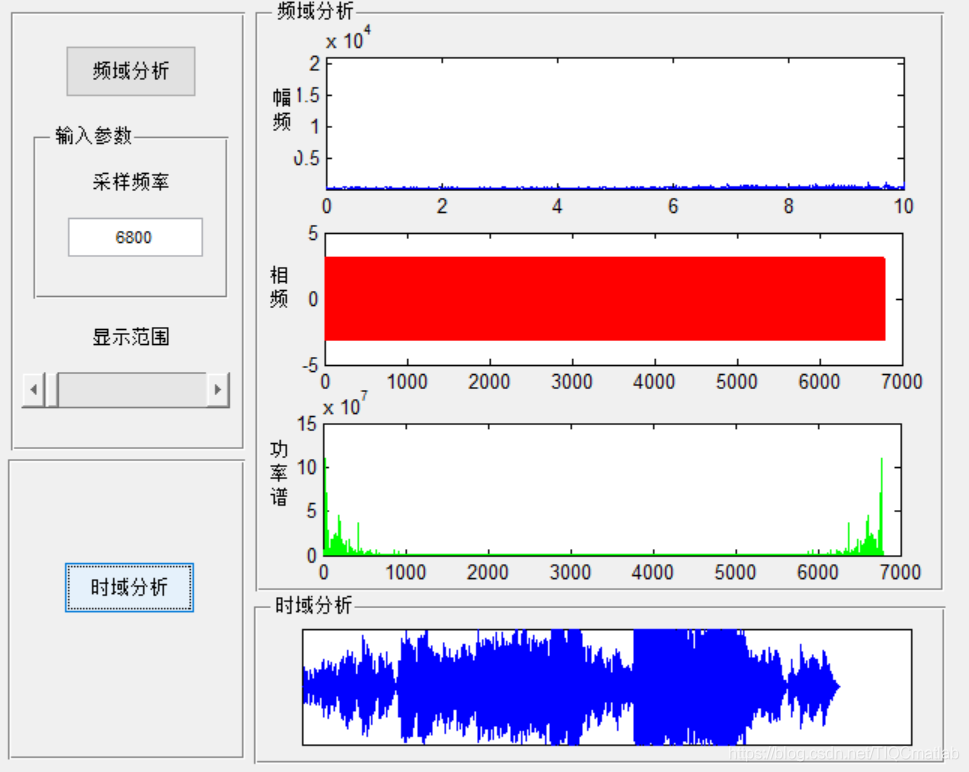The height and width of the screenshot is (772, 969).
Task: Click the green power spectrum (功率谱) plot
Action: 612,490
